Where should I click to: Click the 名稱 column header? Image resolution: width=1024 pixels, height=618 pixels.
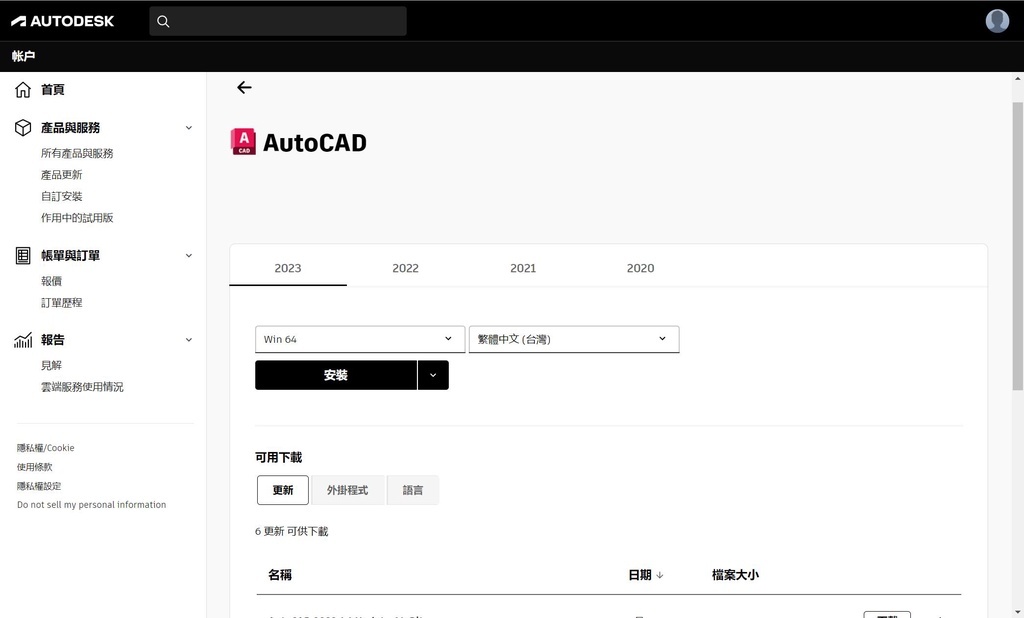(280, 575)
